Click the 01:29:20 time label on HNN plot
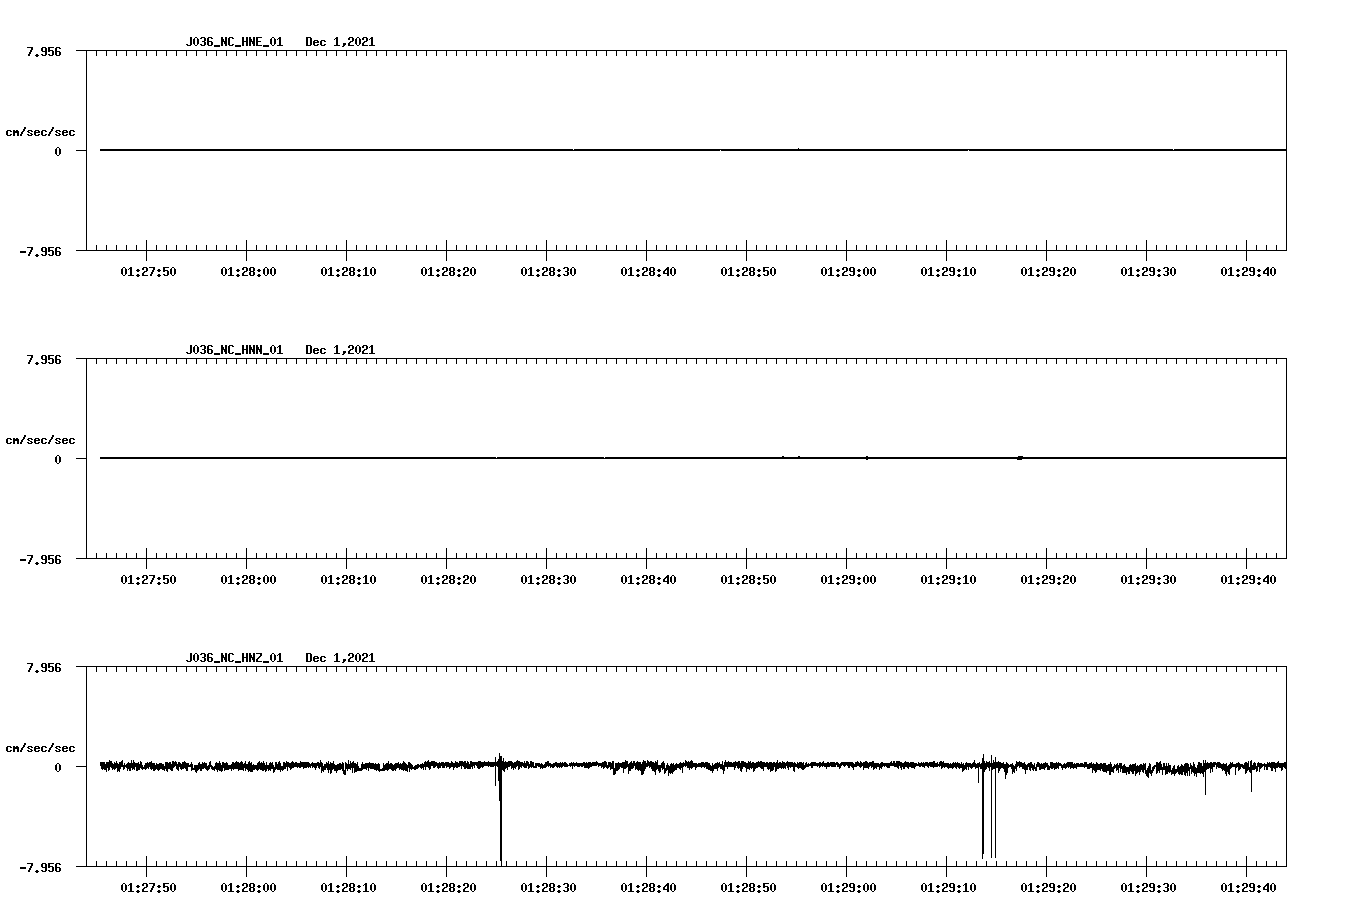This screenshot has height=924, width=1358. tap(1048, 580)
